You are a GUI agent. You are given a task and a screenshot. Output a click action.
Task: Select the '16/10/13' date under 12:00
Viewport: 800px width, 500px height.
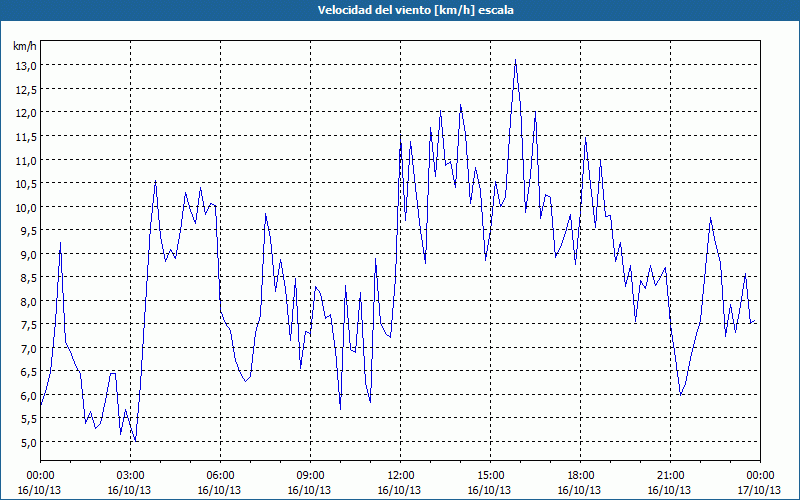coord(399,490)
